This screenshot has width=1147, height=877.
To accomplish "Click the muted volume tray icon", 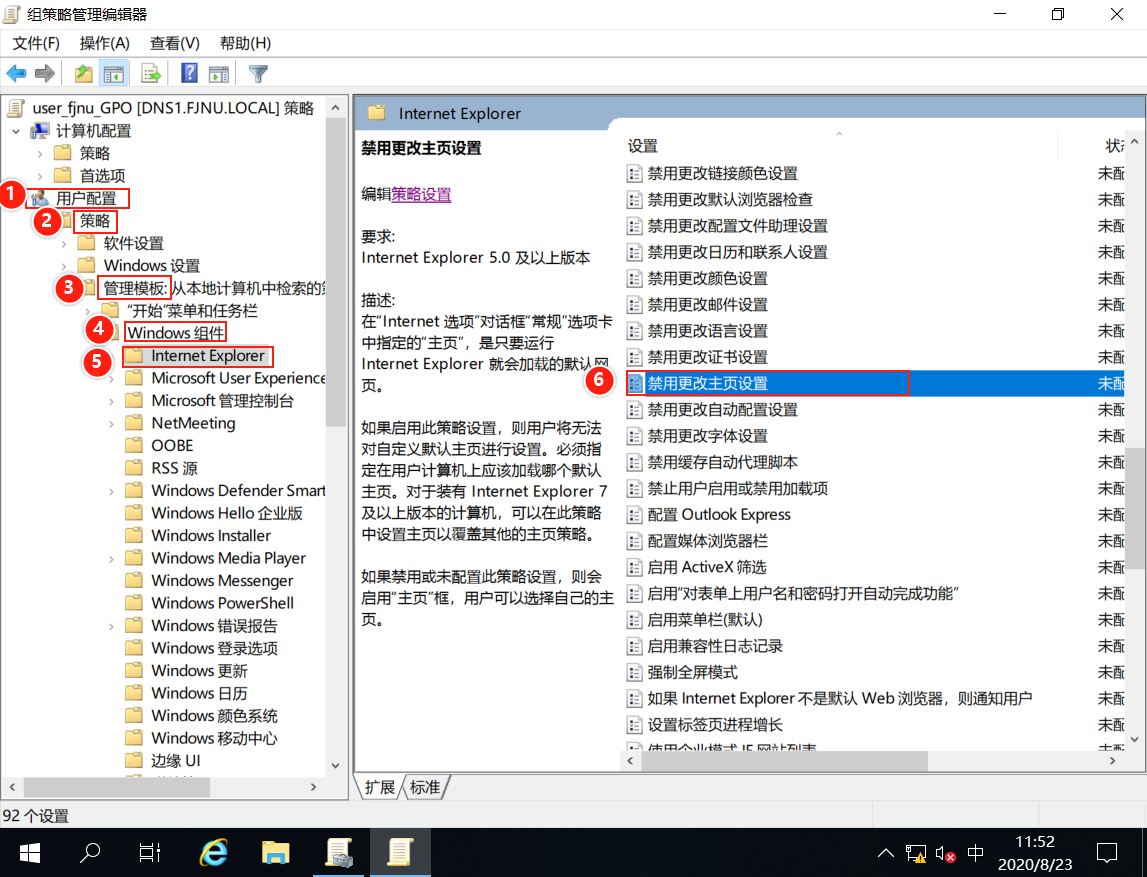I will point(945,854).
